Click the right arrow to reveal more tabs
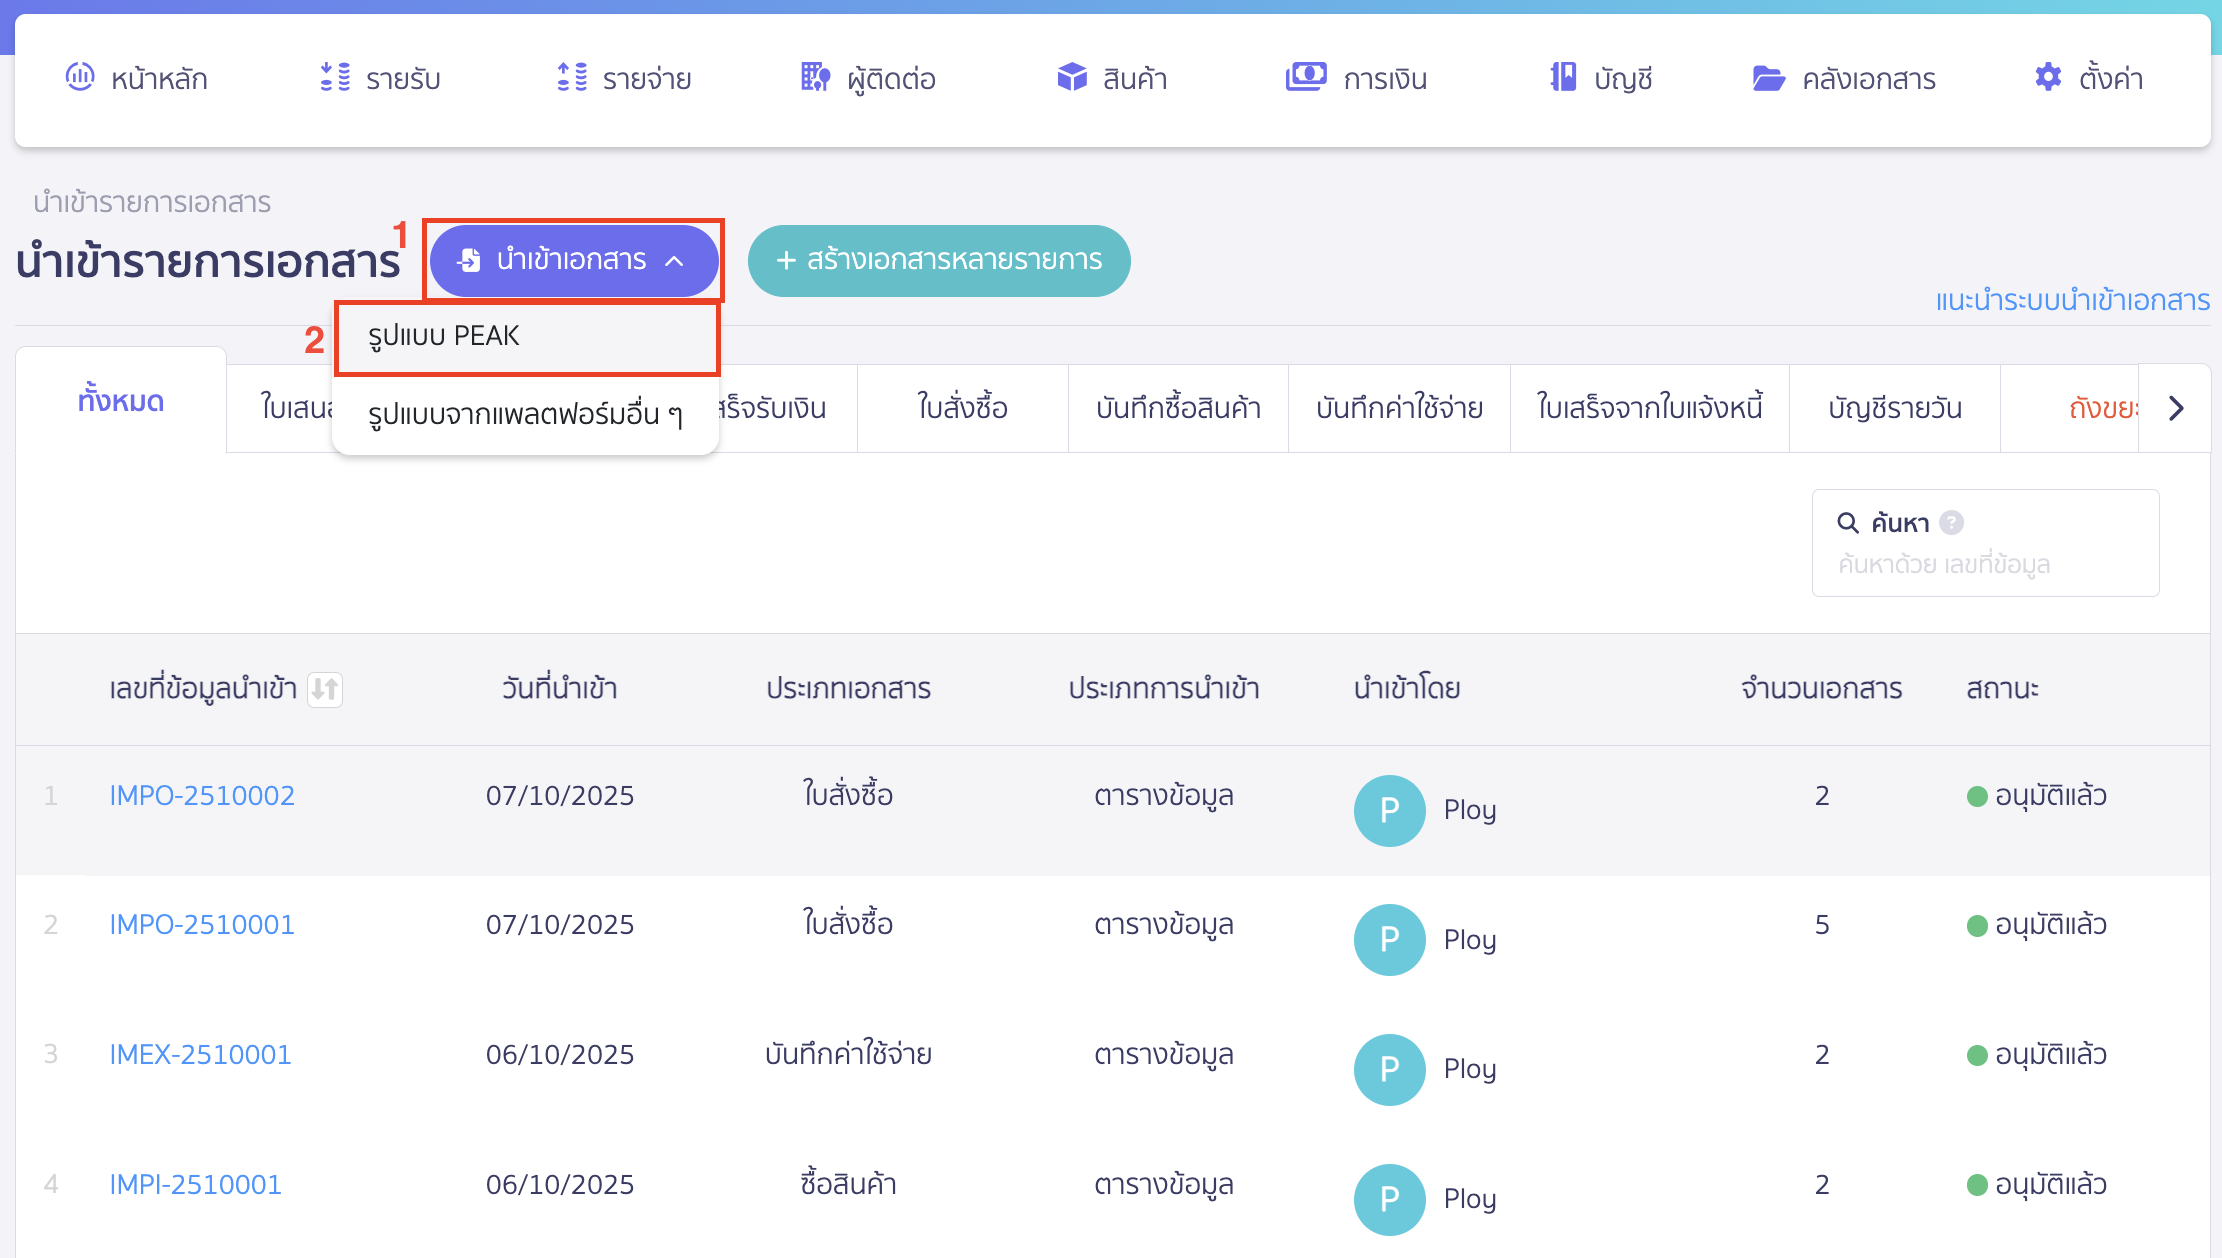This screenshot has height=1258, width=2222. [2175, 408]
